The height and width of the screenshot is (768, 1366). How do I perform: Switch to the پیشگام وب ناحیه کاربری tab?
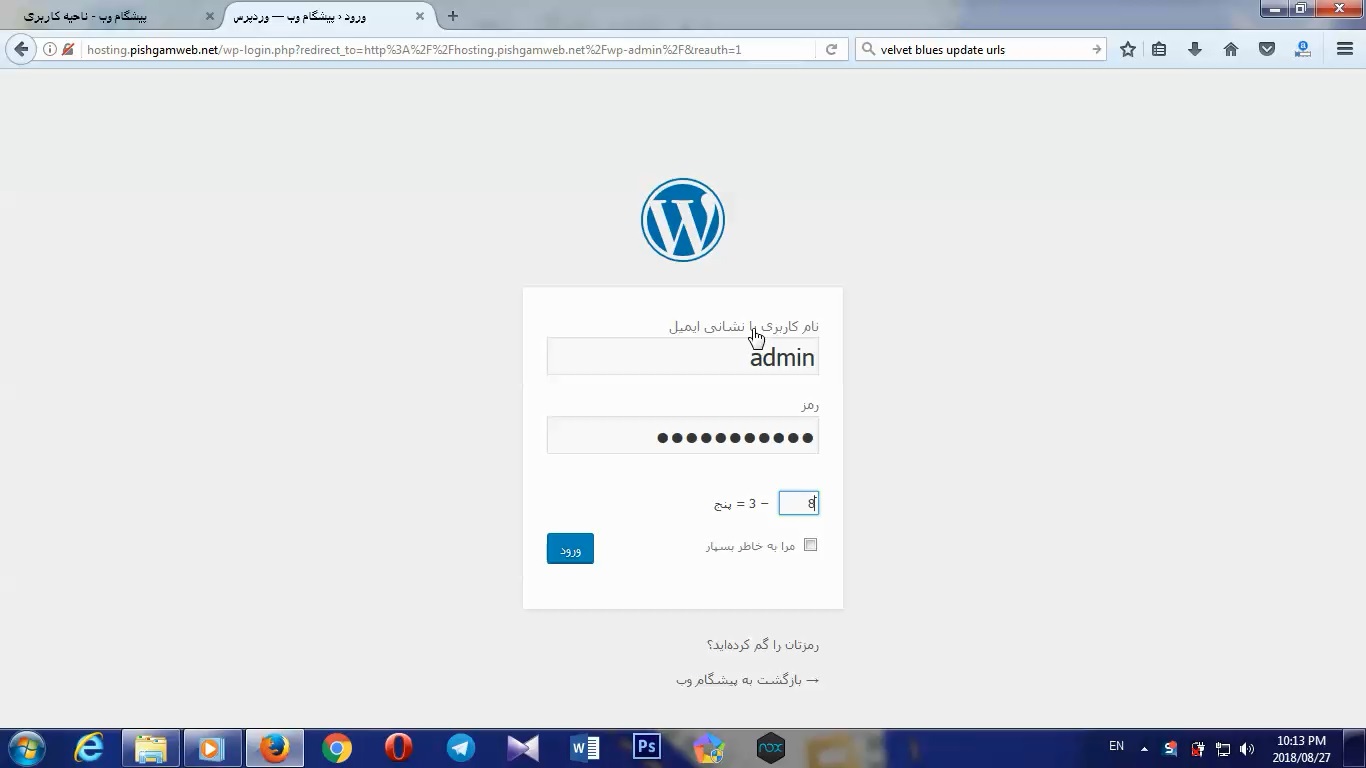point(111,17)
